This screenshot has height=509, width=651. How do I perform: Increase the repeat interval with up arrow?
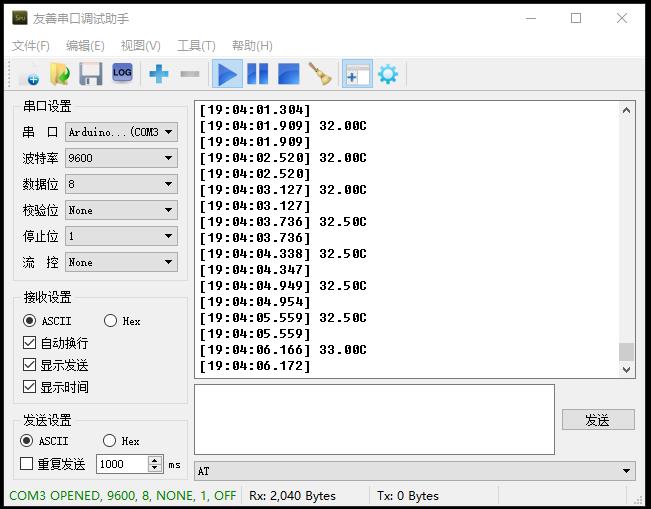click(155, 460)
